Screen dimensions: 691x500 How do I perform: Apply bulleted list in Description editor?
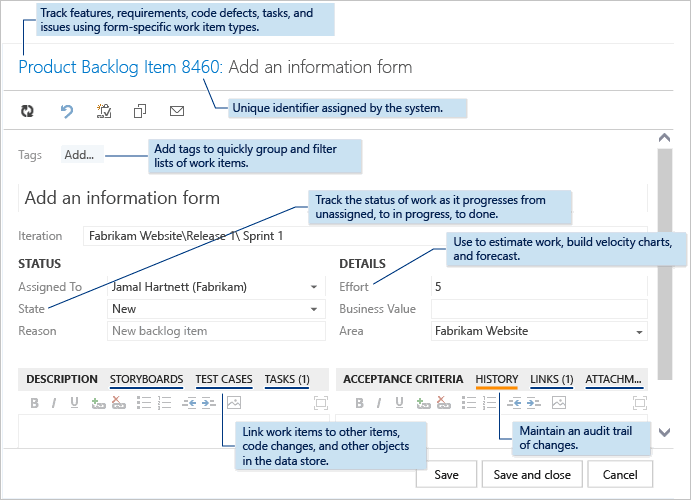tap(144, 403)
